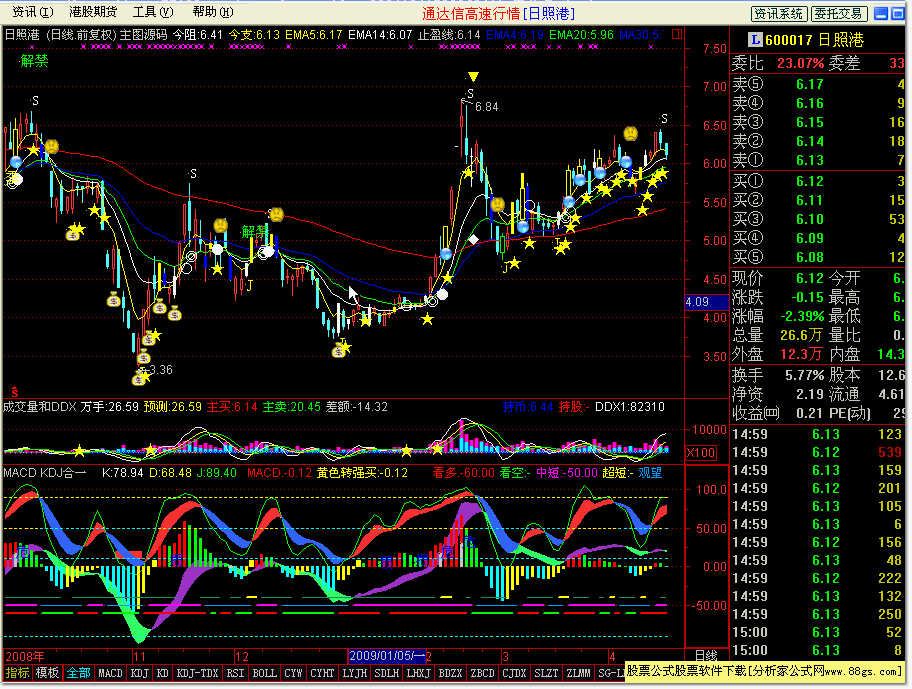
Task: Click the 委比 23.07% value
Action: pos(801,63)
